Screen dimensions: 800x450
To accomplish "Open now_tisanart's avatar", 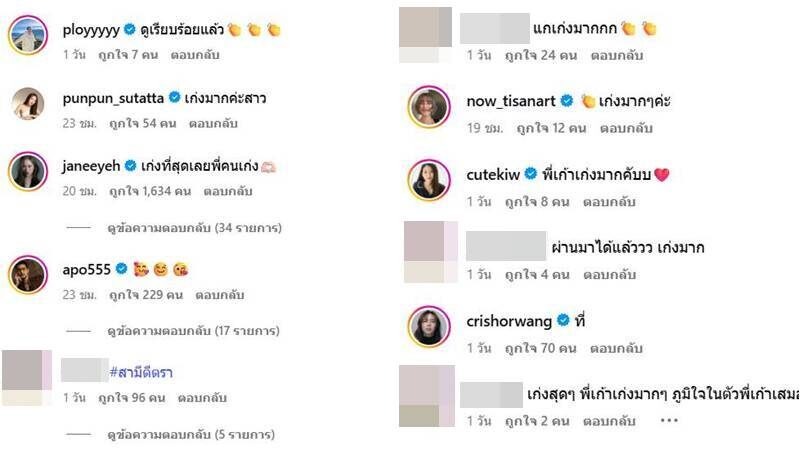I will click(x=429, y=107).
